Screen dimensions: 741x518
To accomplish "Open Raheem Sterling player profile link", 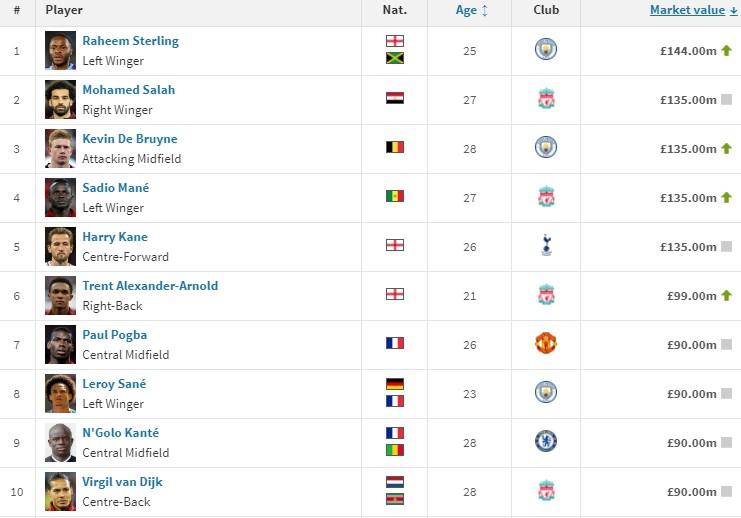I will click(x=130, y=41).
